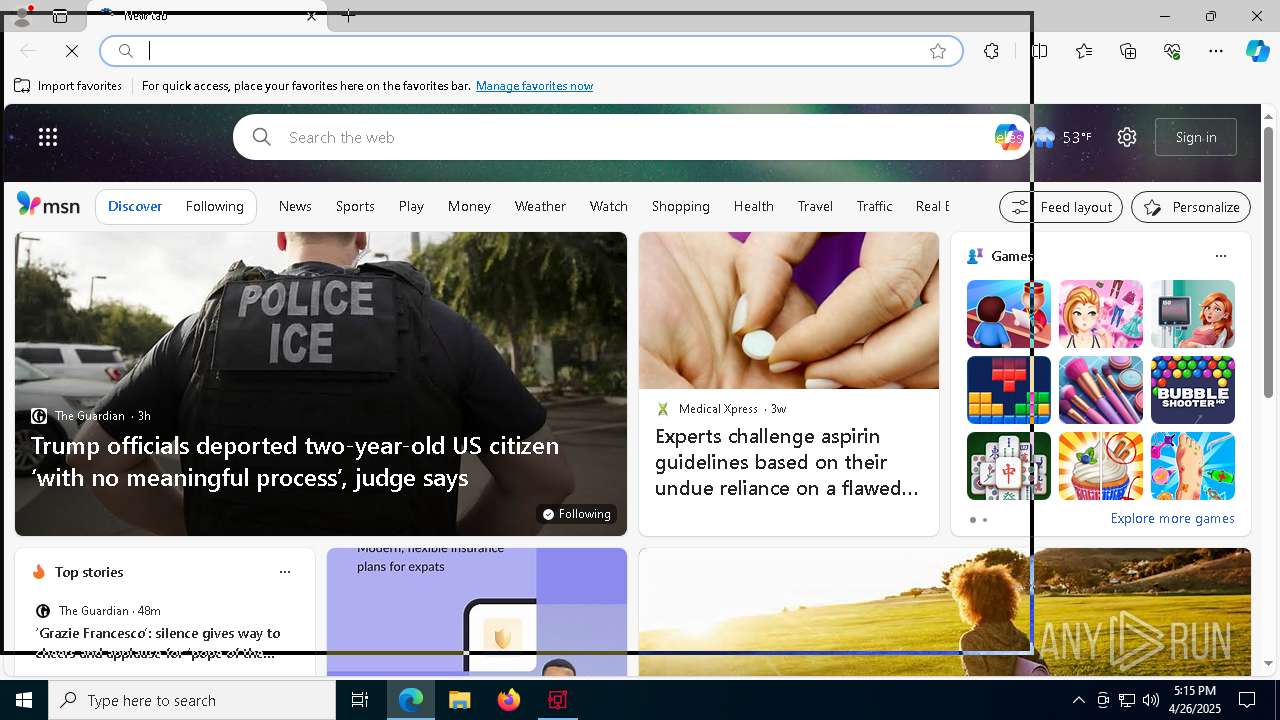The image size is (1280, 720).
Task: Open Collections in the toolbar
Action: coord(1128,51)
